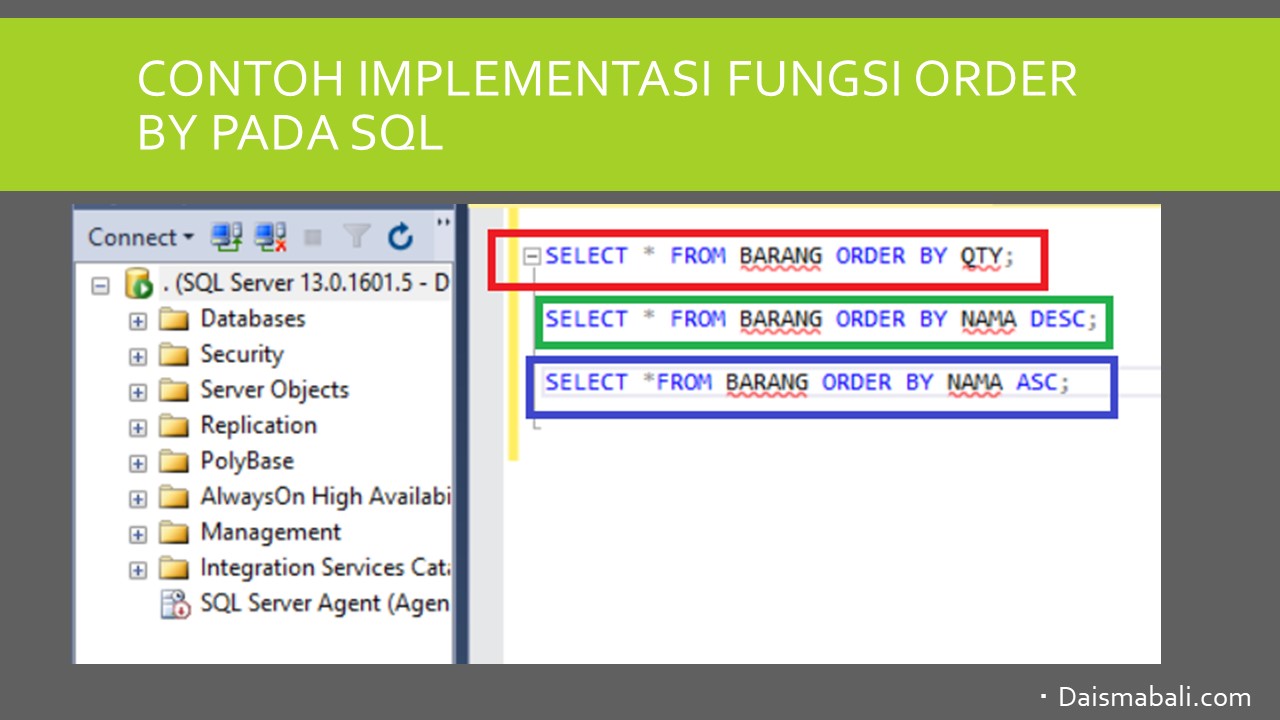Select the Server Objects tree item
This screenshot has height=720, width=1280.
point(274,390)
